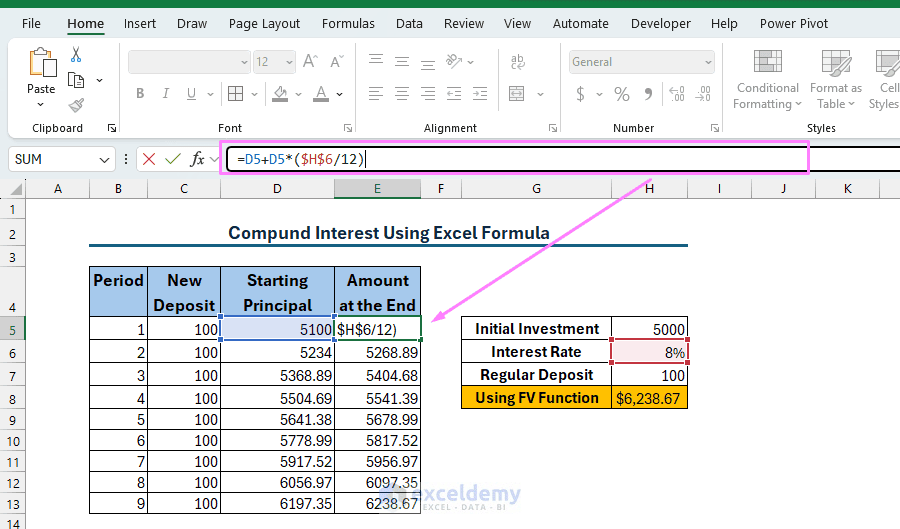Screen dimensions: 900x529
Task: Click the Align Left icon
Action: point(376,94)
